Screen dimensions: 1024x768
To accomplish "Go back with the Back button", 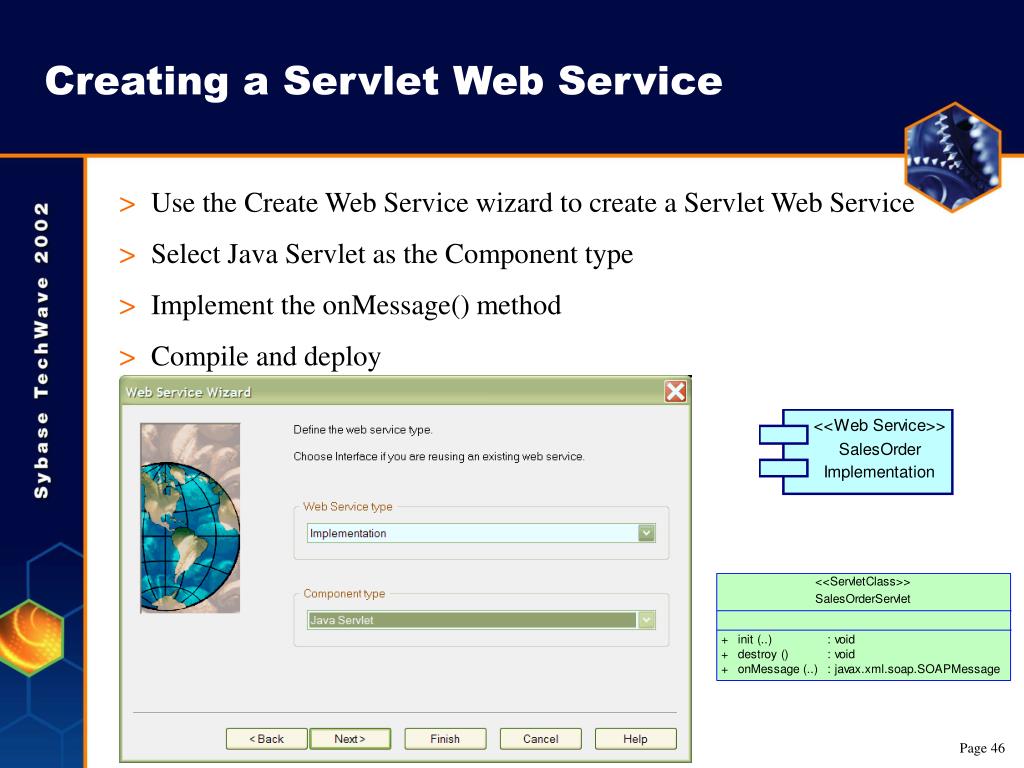I will [x=266, y=739].
